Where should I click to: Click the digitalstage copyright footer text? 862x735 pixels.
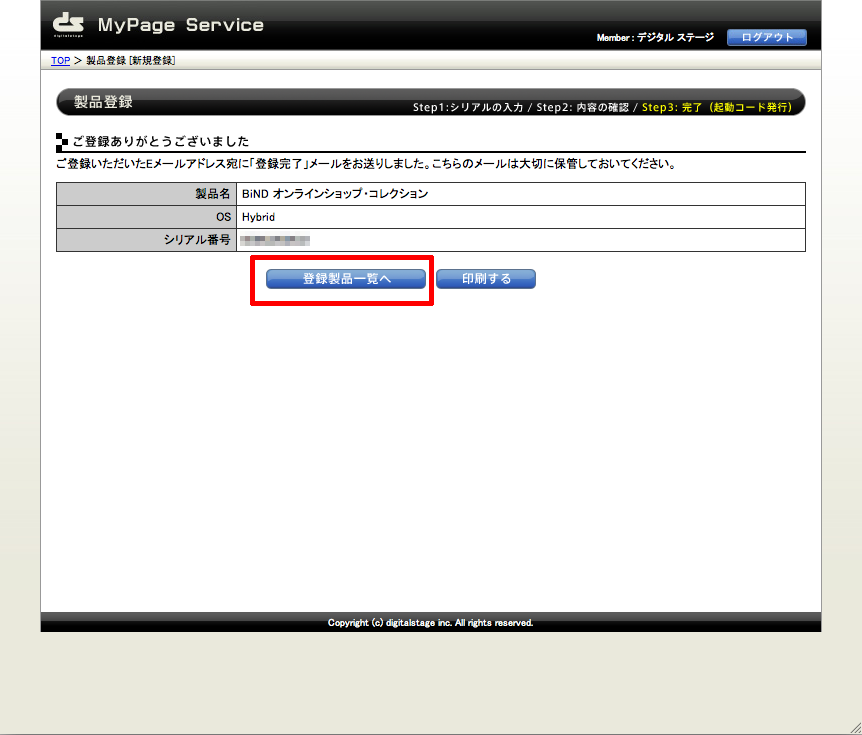coord(430,622)
